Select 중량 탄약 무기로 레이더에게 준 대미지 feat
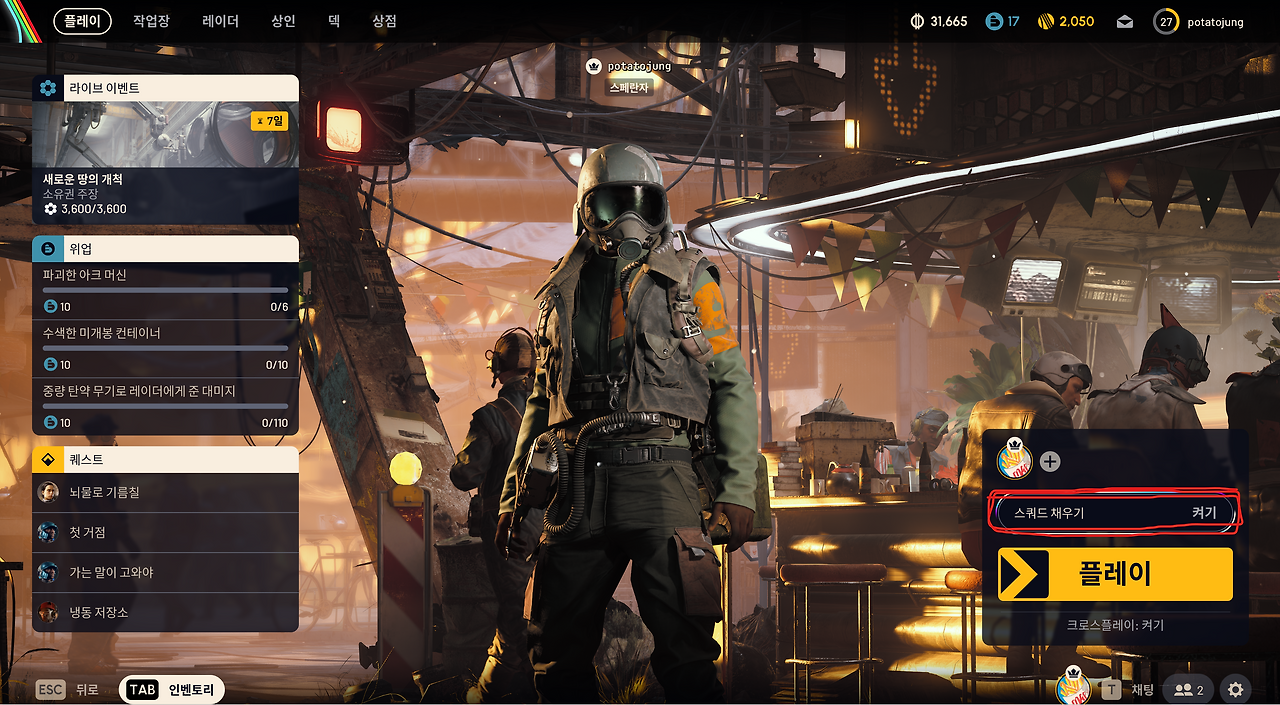1280x705 pixels. point(166,407)
